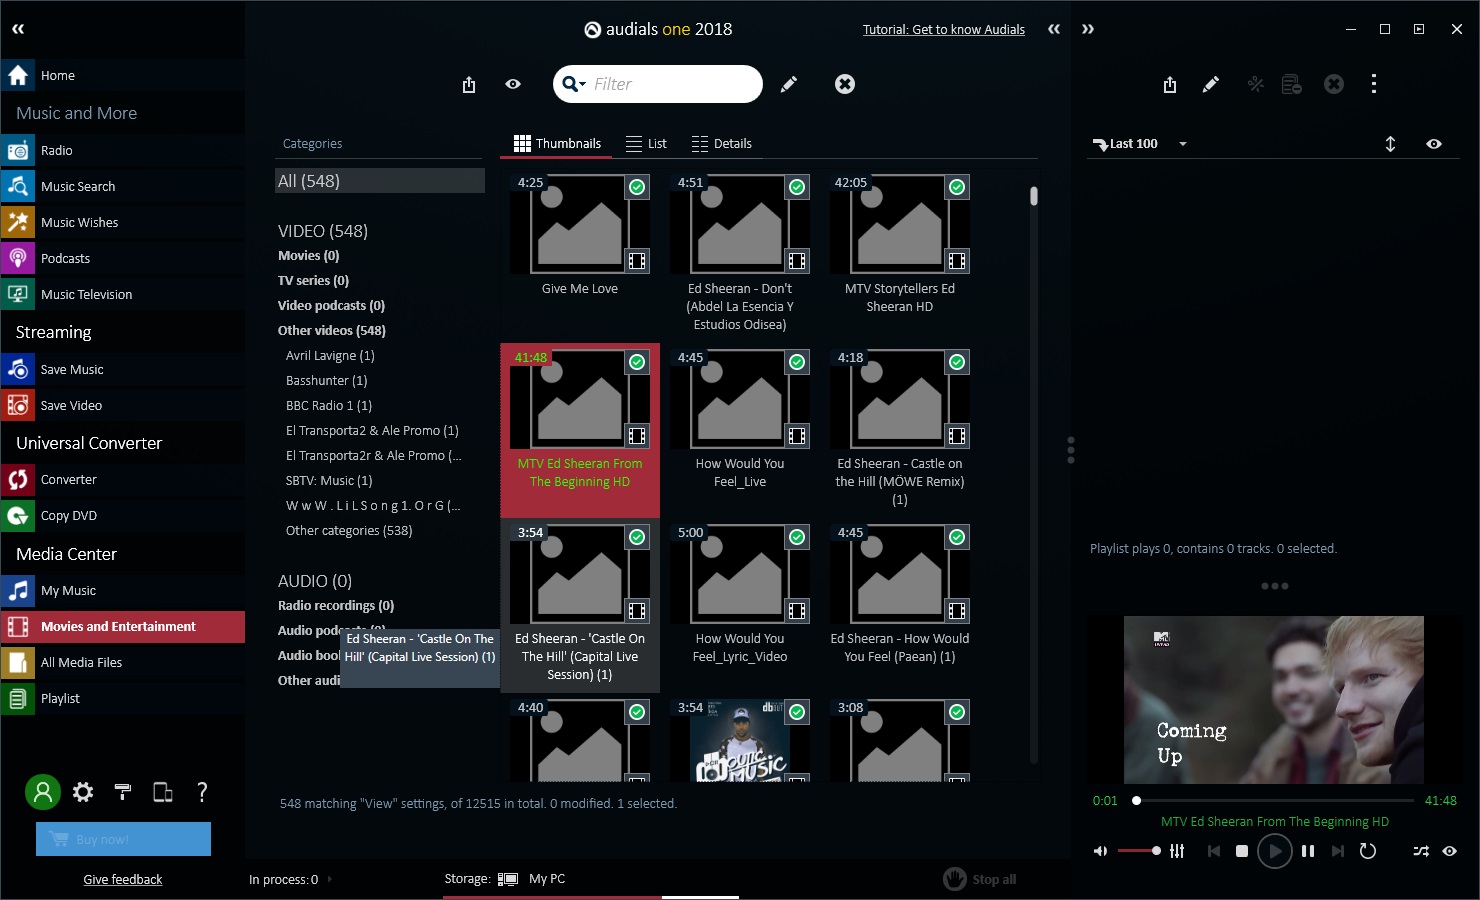Image resolution: width=1480 pixels, height=900 pixels.
Task: Open Copy DVD tool
Action: [x=122, y=515]
